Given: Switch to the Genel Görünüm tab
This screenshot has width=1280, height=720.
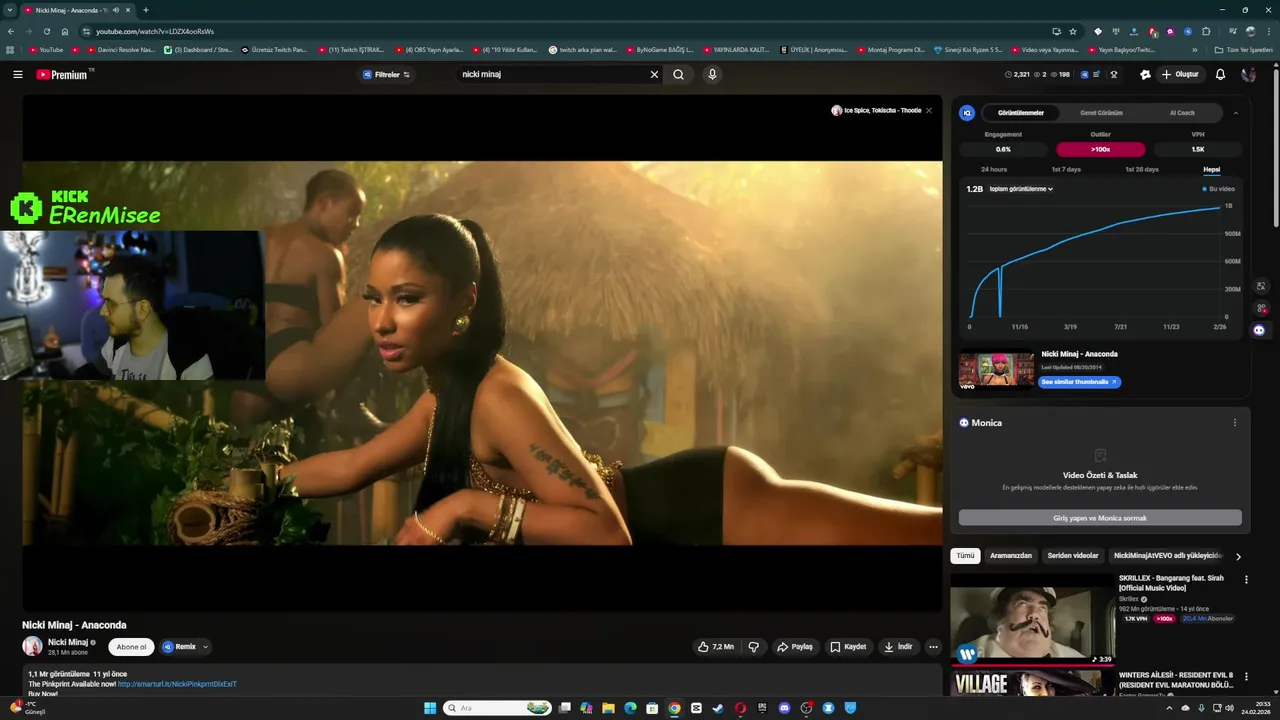Looking at the screenshot, I should (x=1101, y=113).
